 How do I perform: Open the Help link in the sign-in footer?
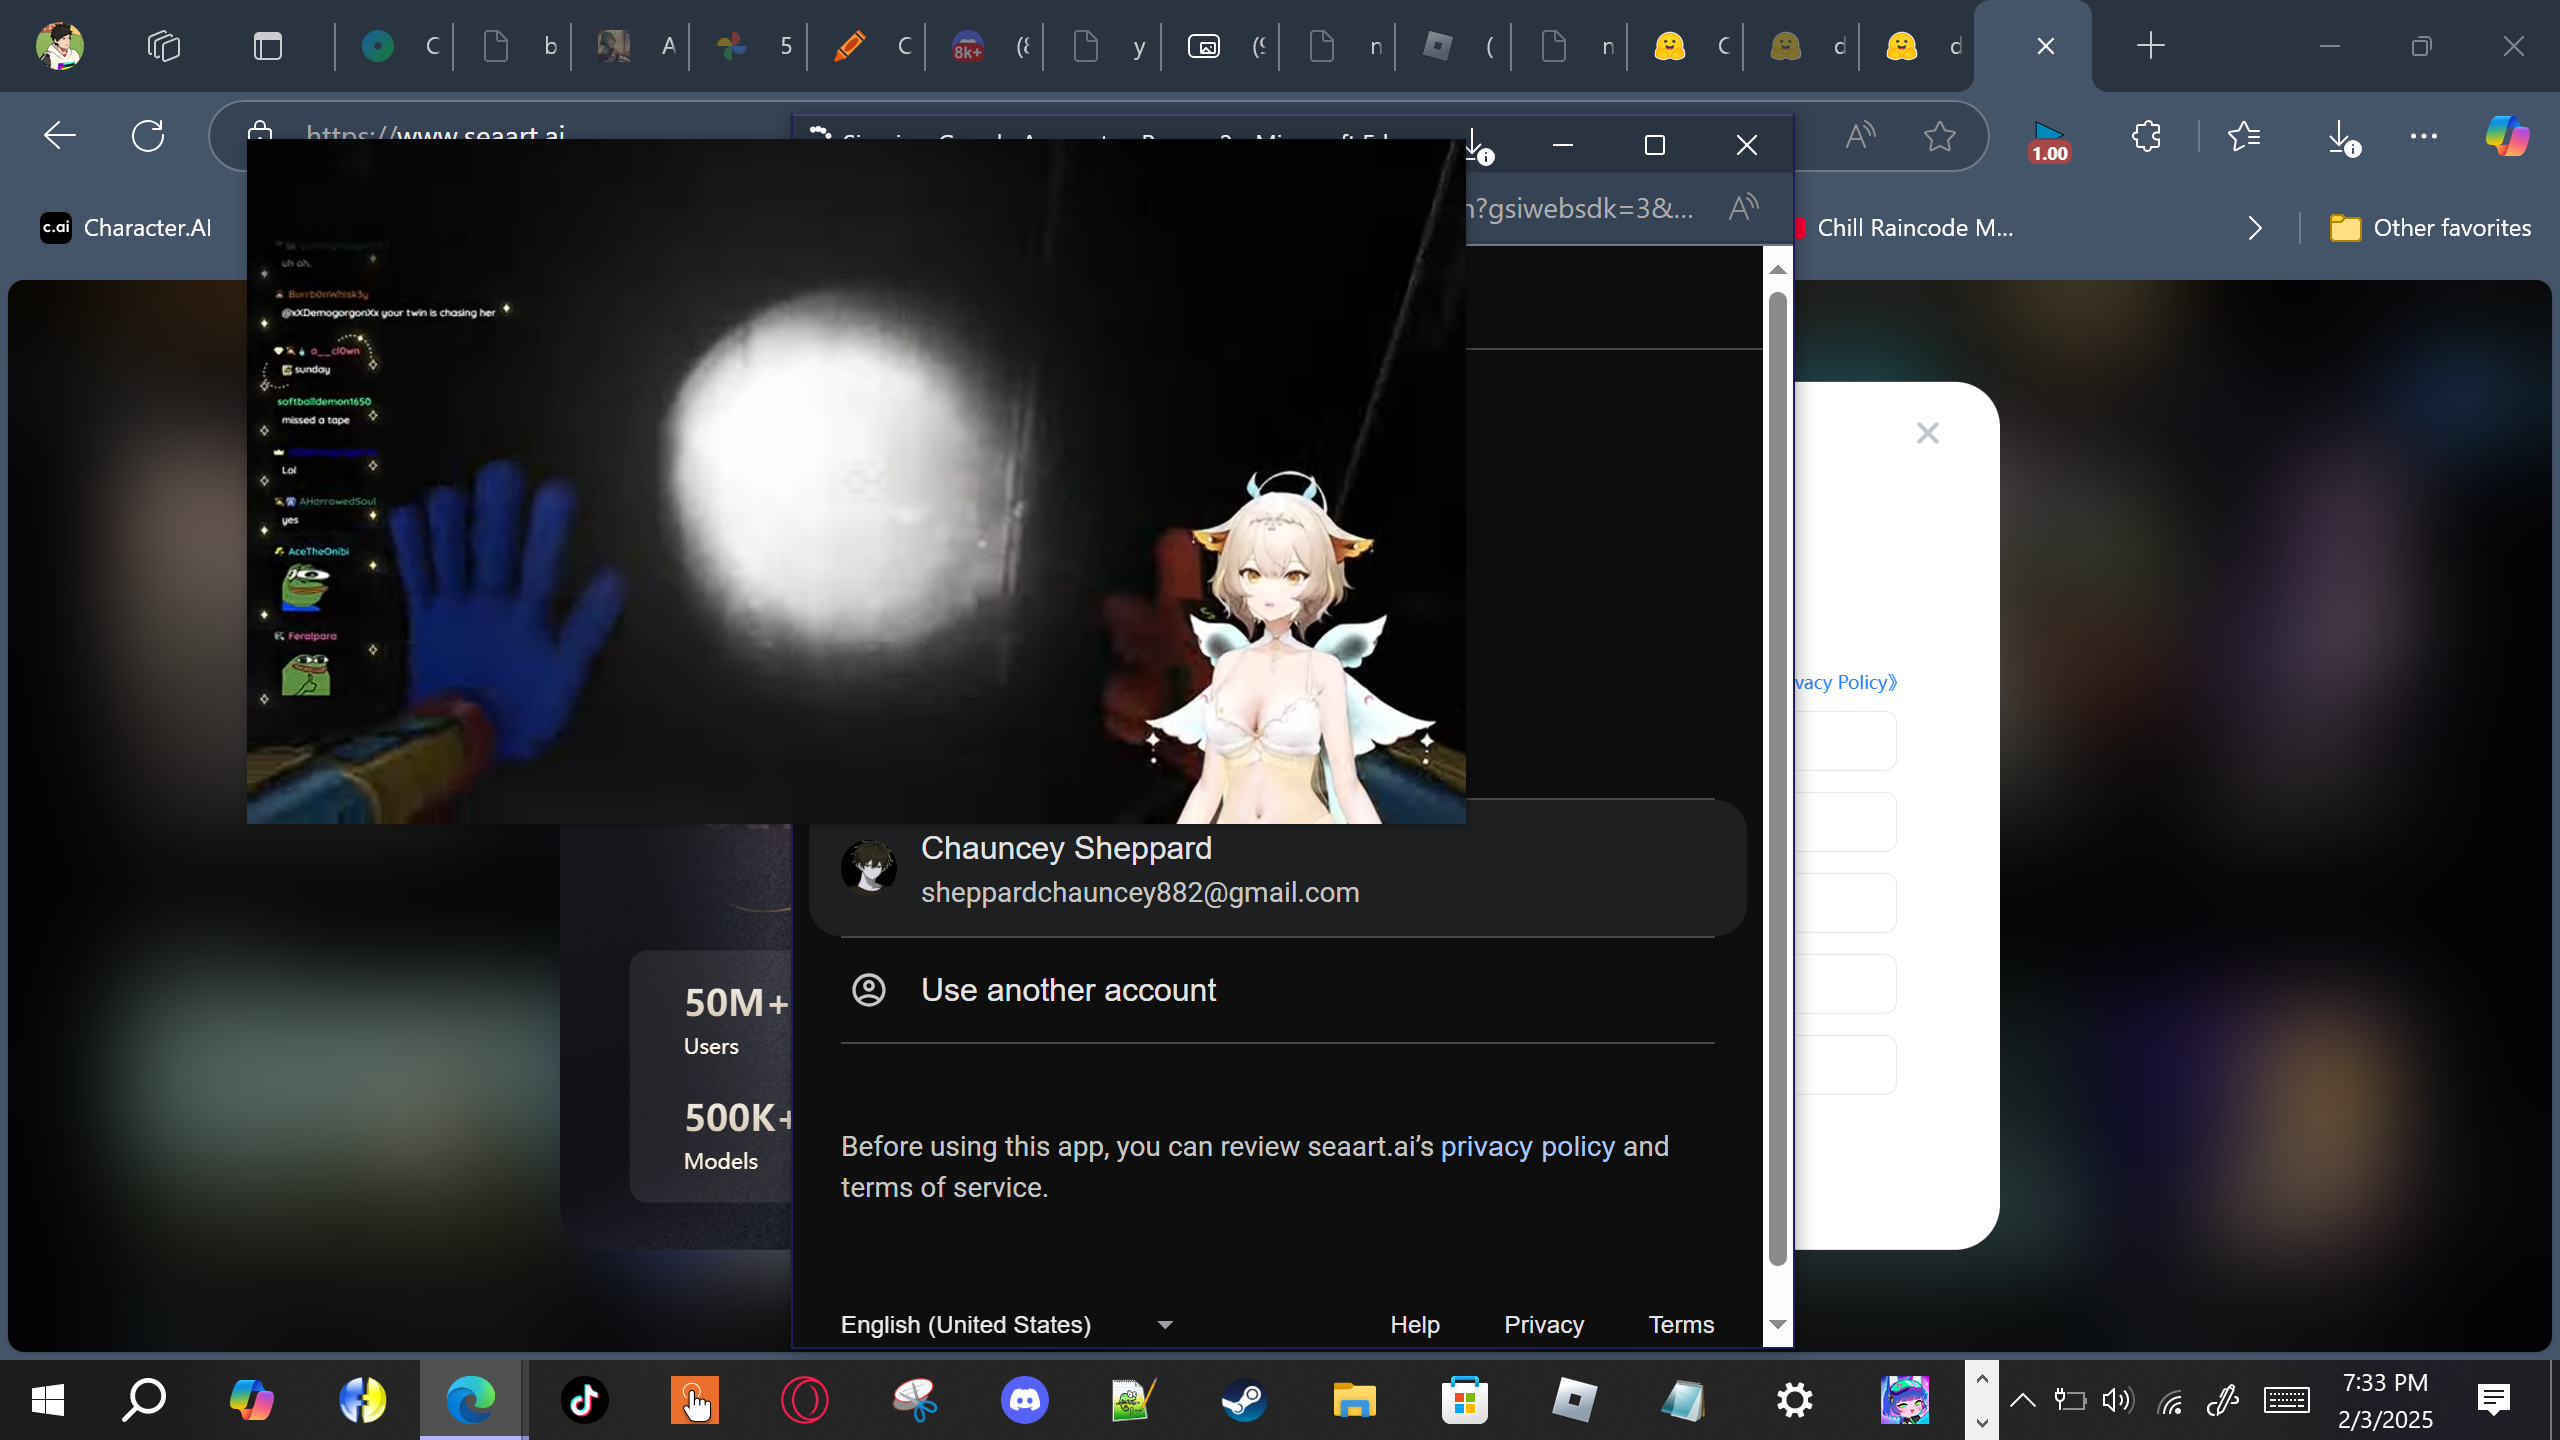tap(1415, 1324)
